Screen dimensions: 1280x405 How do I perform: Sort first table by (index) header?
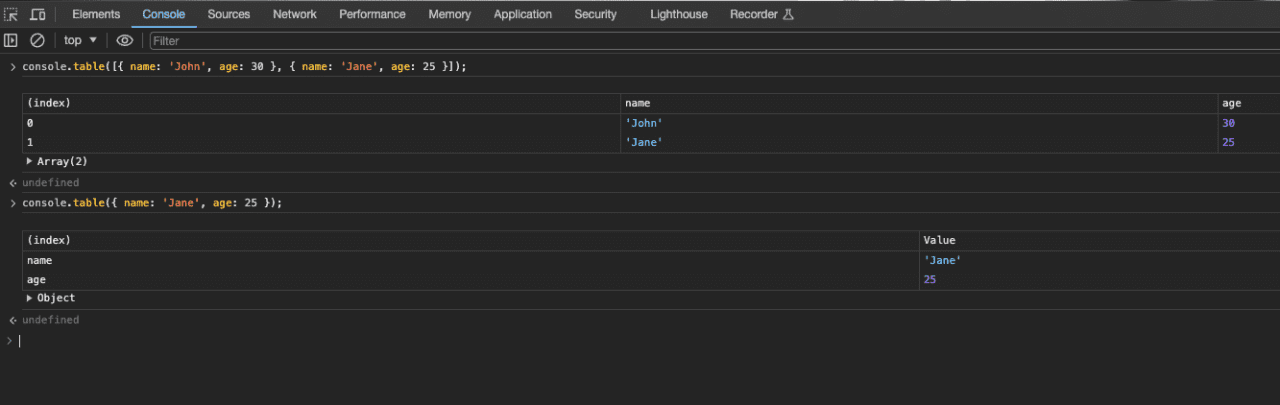tap(321, 103)
